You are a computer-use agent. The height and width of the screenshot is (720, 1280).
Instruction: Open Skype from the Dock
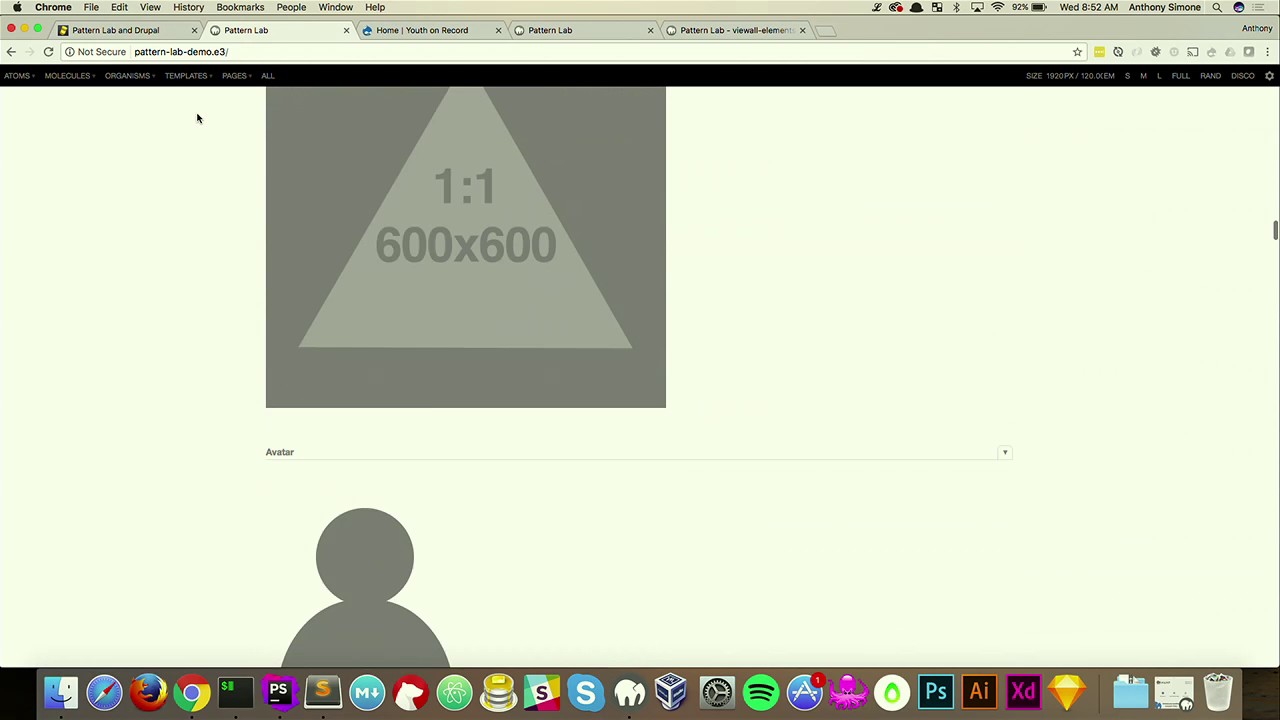585,692
